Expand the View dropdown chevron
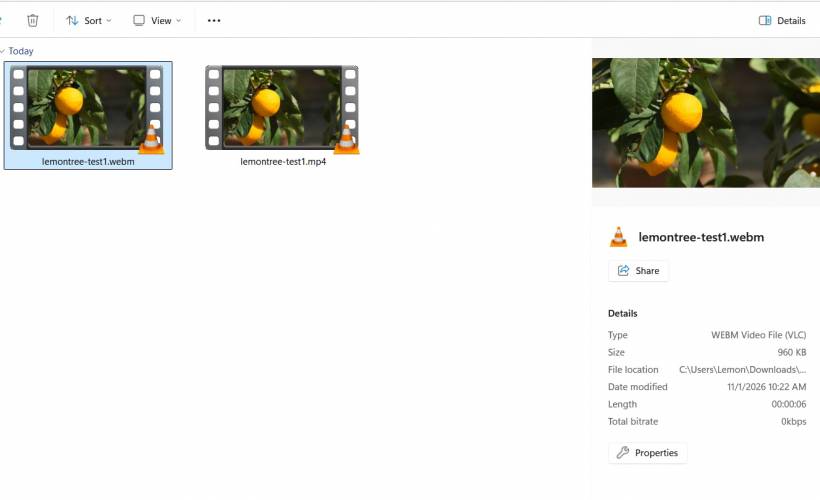Image resolution: width=820 pixels, height=500 pixels. 179,21
